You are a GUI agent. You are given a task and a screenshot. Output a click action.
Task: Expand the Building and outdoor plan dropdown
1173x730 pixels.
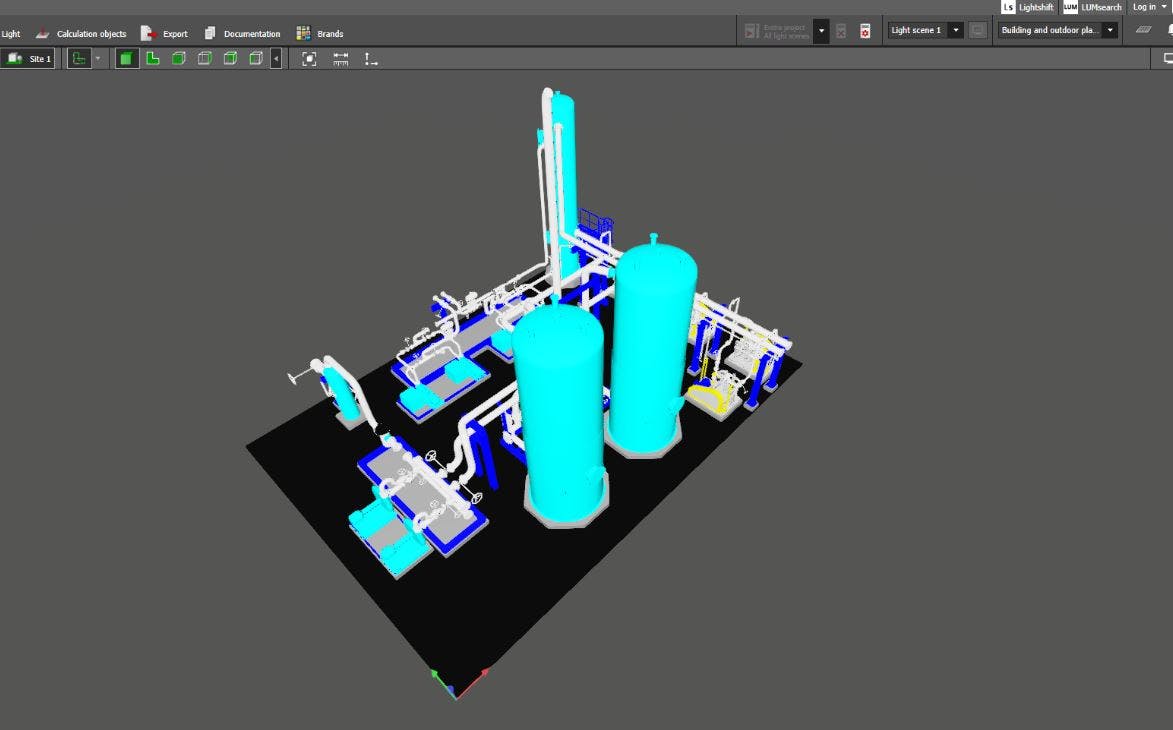1110,30
